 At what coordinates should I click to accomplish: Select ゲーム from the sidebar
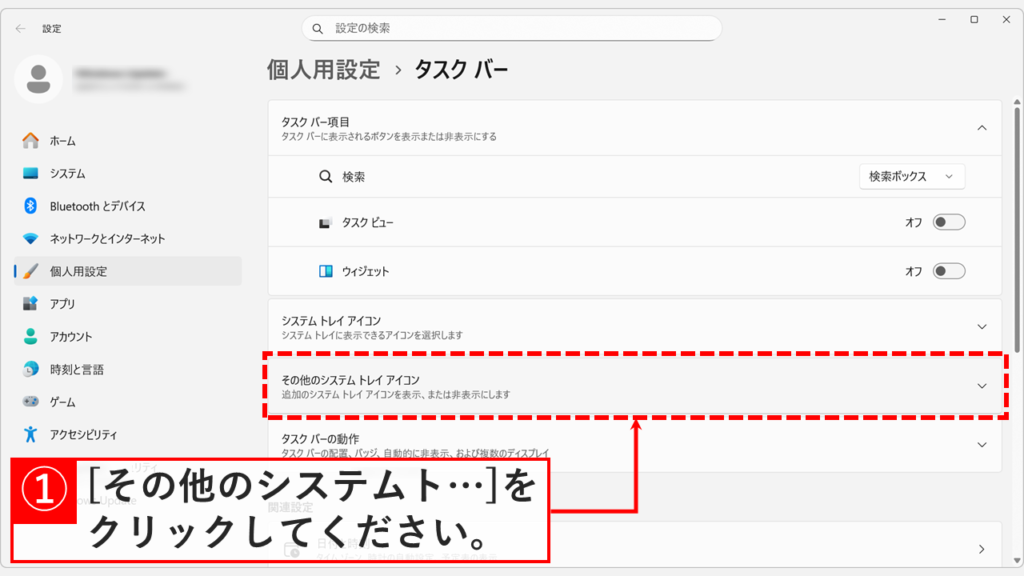(61, 401)
